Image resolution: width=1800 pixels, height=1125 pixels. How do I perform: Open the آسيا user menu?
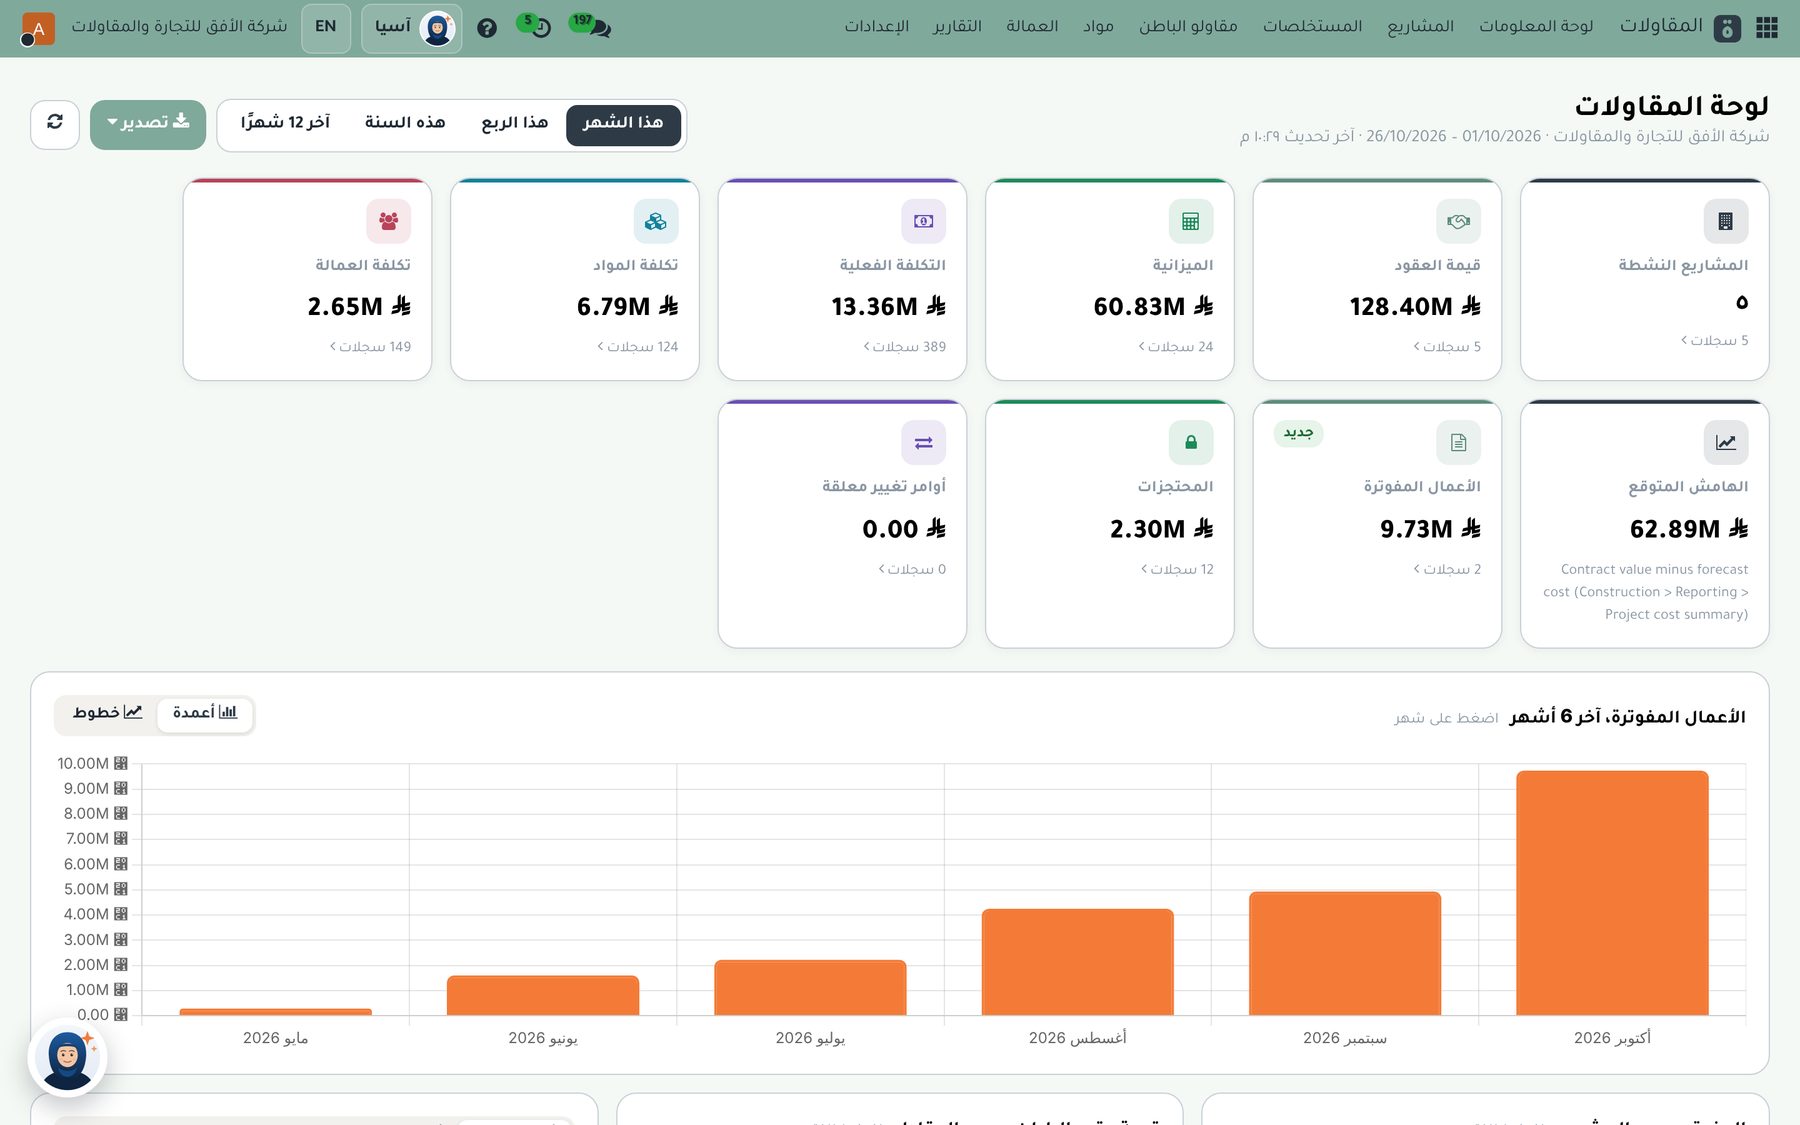pos(412,28)
